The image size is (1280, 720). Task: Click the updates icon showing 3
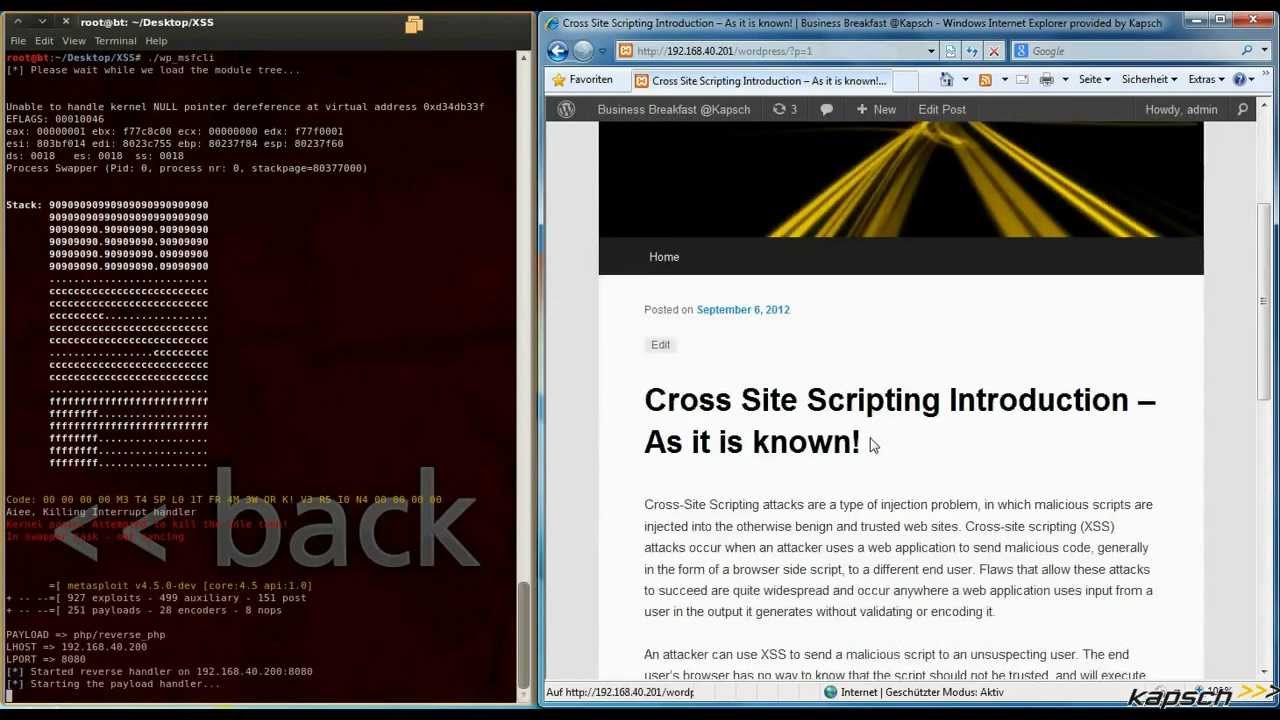[x=785, y=110]
